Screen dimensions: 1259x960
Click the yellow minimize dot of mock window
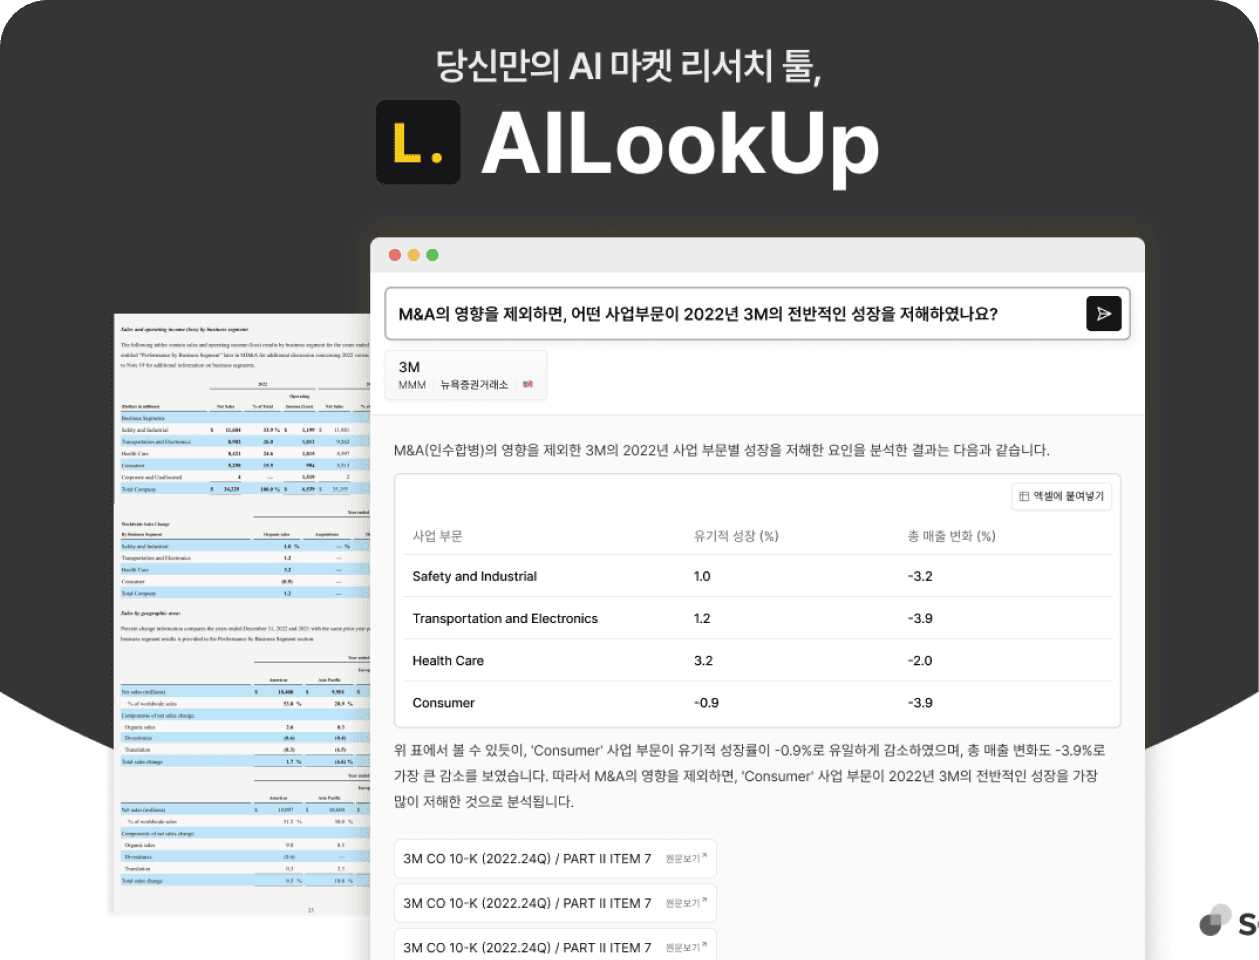(x=413, y=255)
